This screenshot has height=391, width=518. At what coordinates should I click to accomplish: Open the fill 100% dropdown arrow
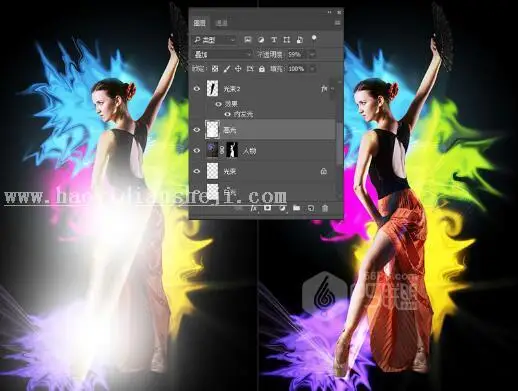click(312, 69)
